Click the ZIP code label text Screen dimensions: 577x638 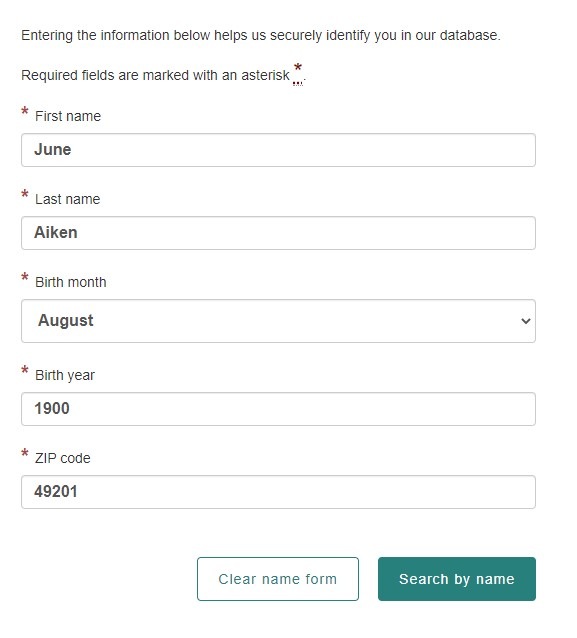[63, 458]
